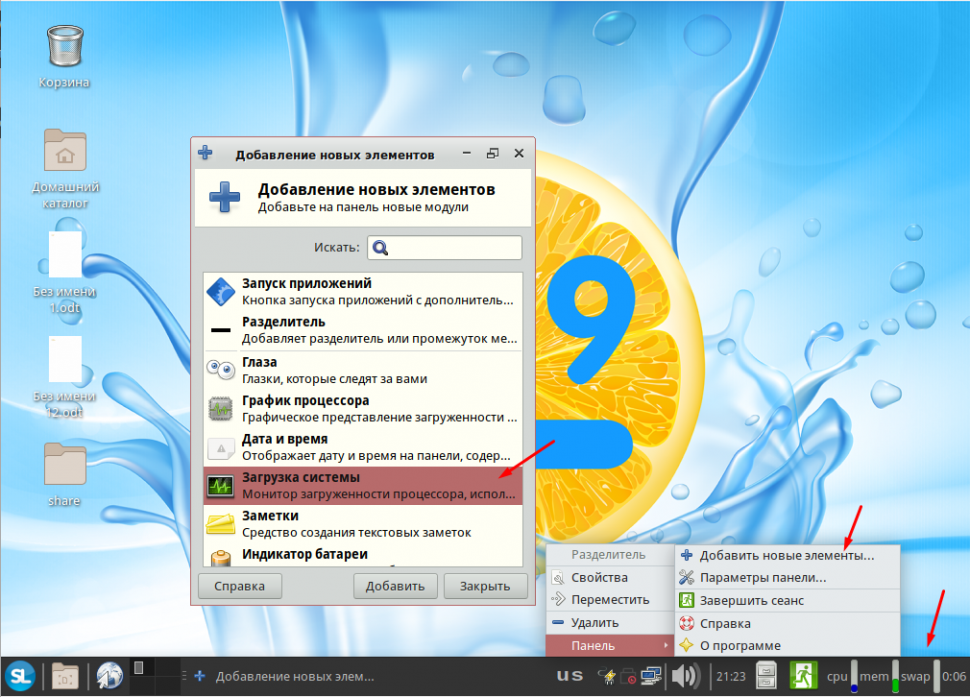
Task: Open the file manager launcher in taskbar
Action: [66, 676]
